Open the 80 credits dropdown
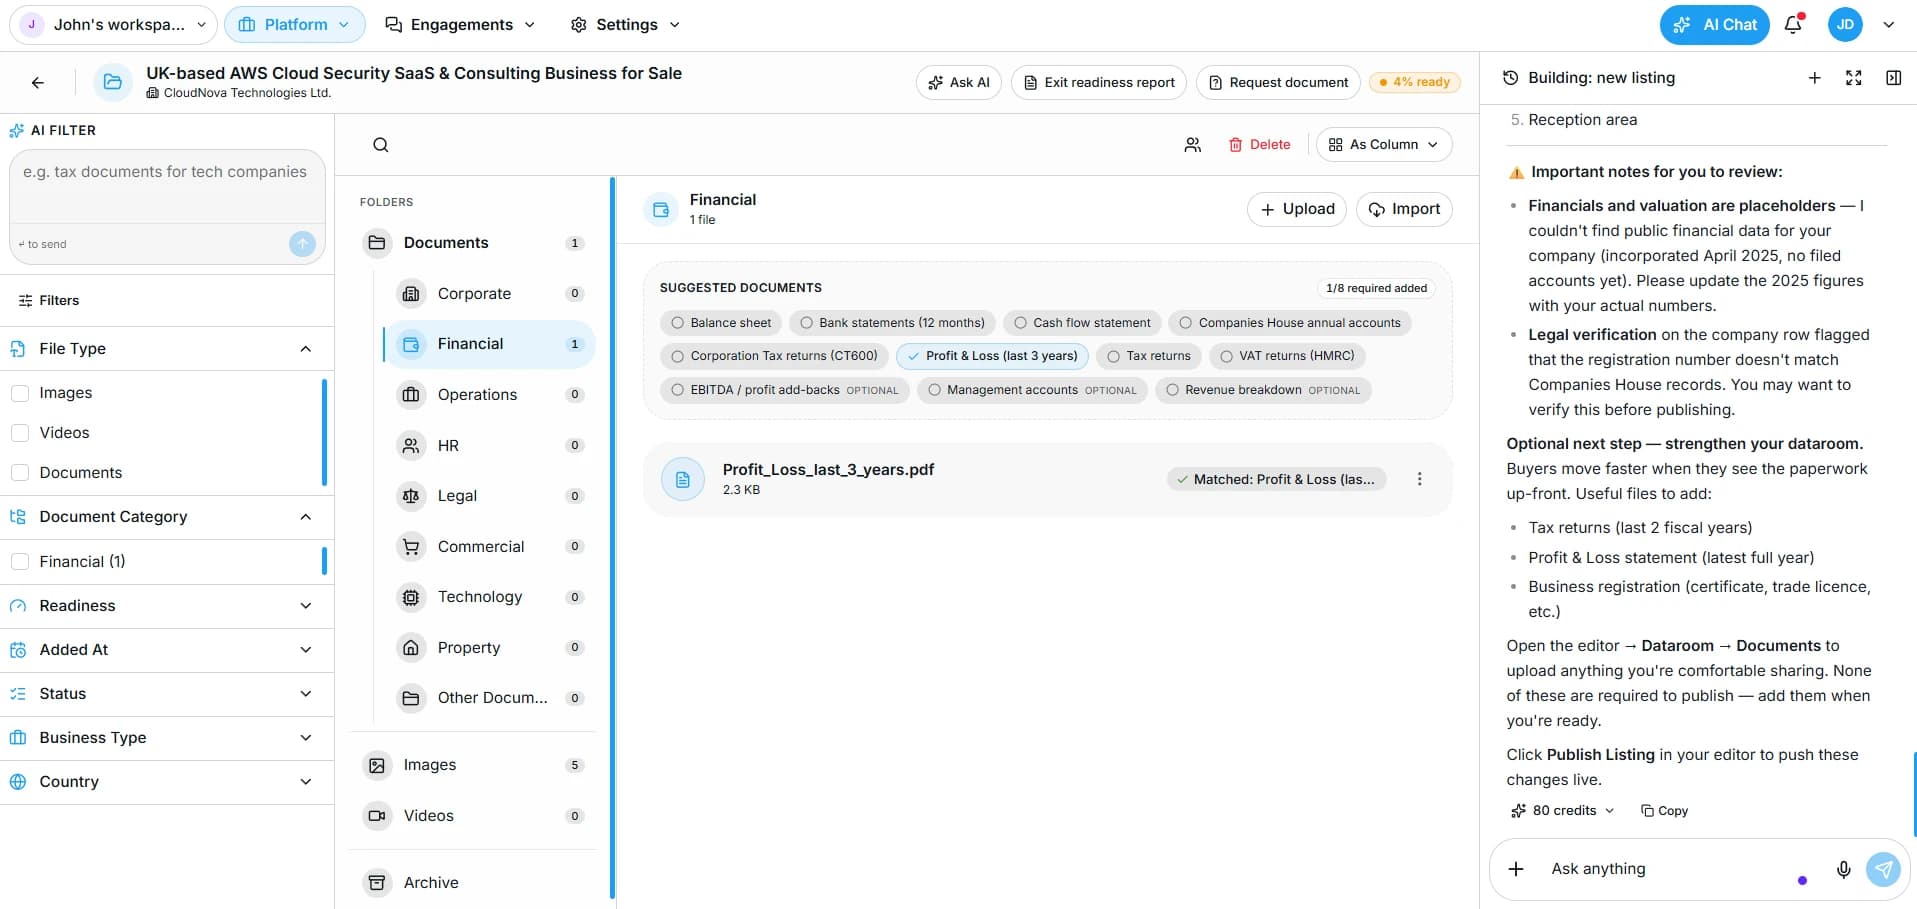The image size is (1917, 909). coord(1562,811)
